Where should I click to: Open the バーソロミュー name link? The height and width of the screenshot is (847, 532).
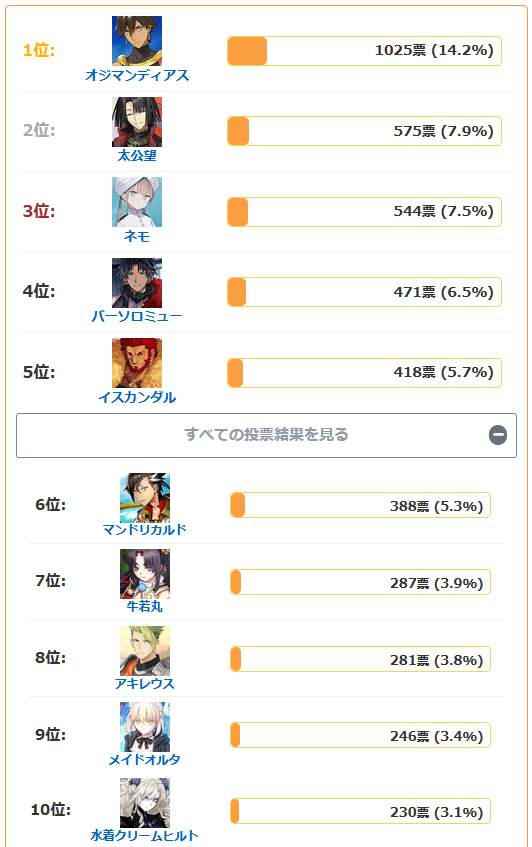click(137, 316)
